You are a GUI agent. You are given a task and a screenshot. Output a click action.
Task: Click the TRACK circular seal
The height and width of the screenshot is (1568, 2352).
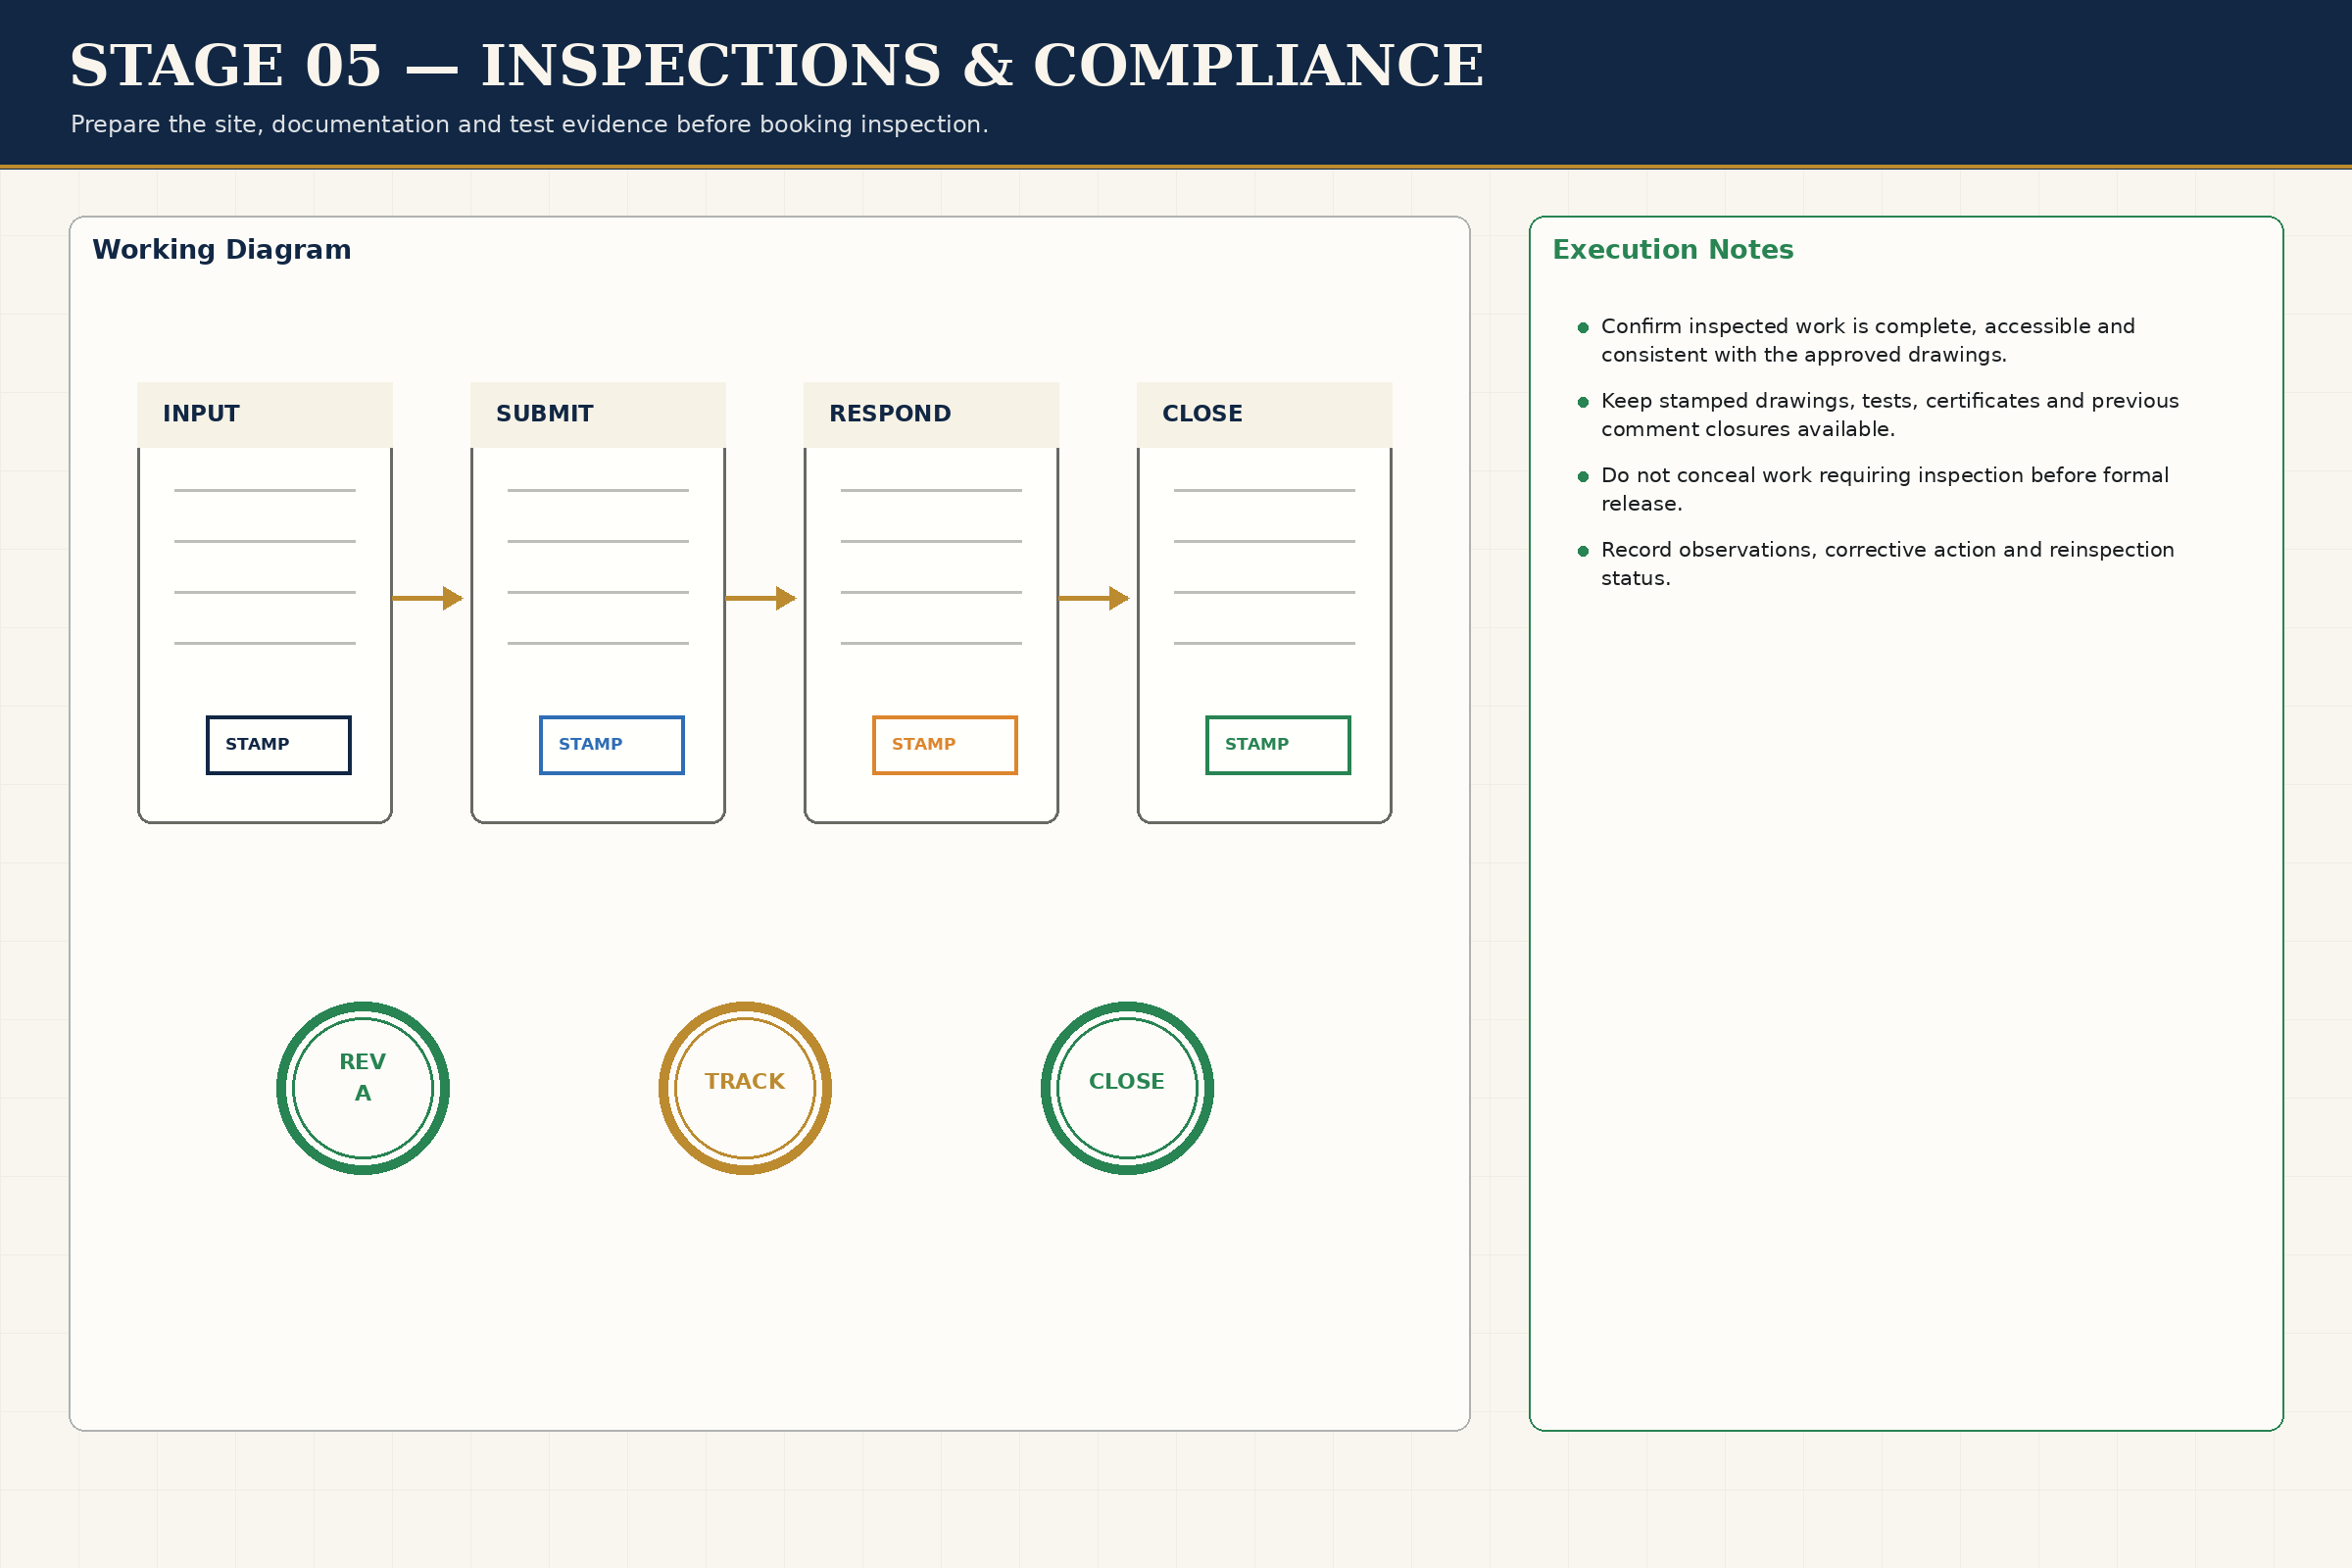point(745,1088)
